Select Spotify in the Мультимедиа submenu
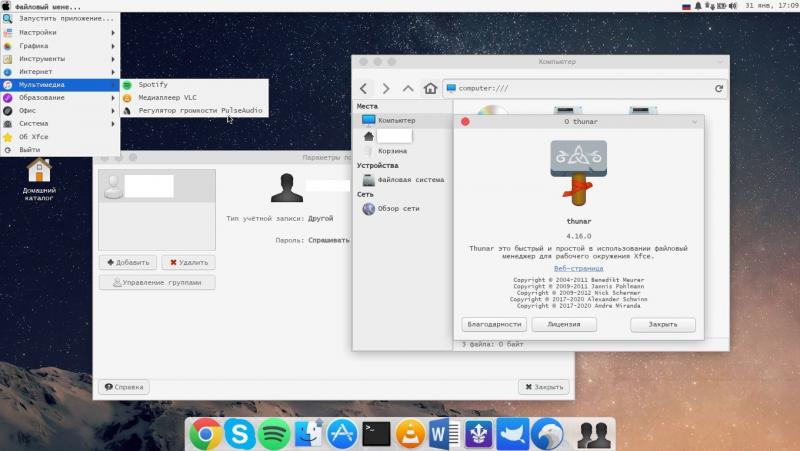This screenshot has height=451, width=800. (x=153, y=85)
